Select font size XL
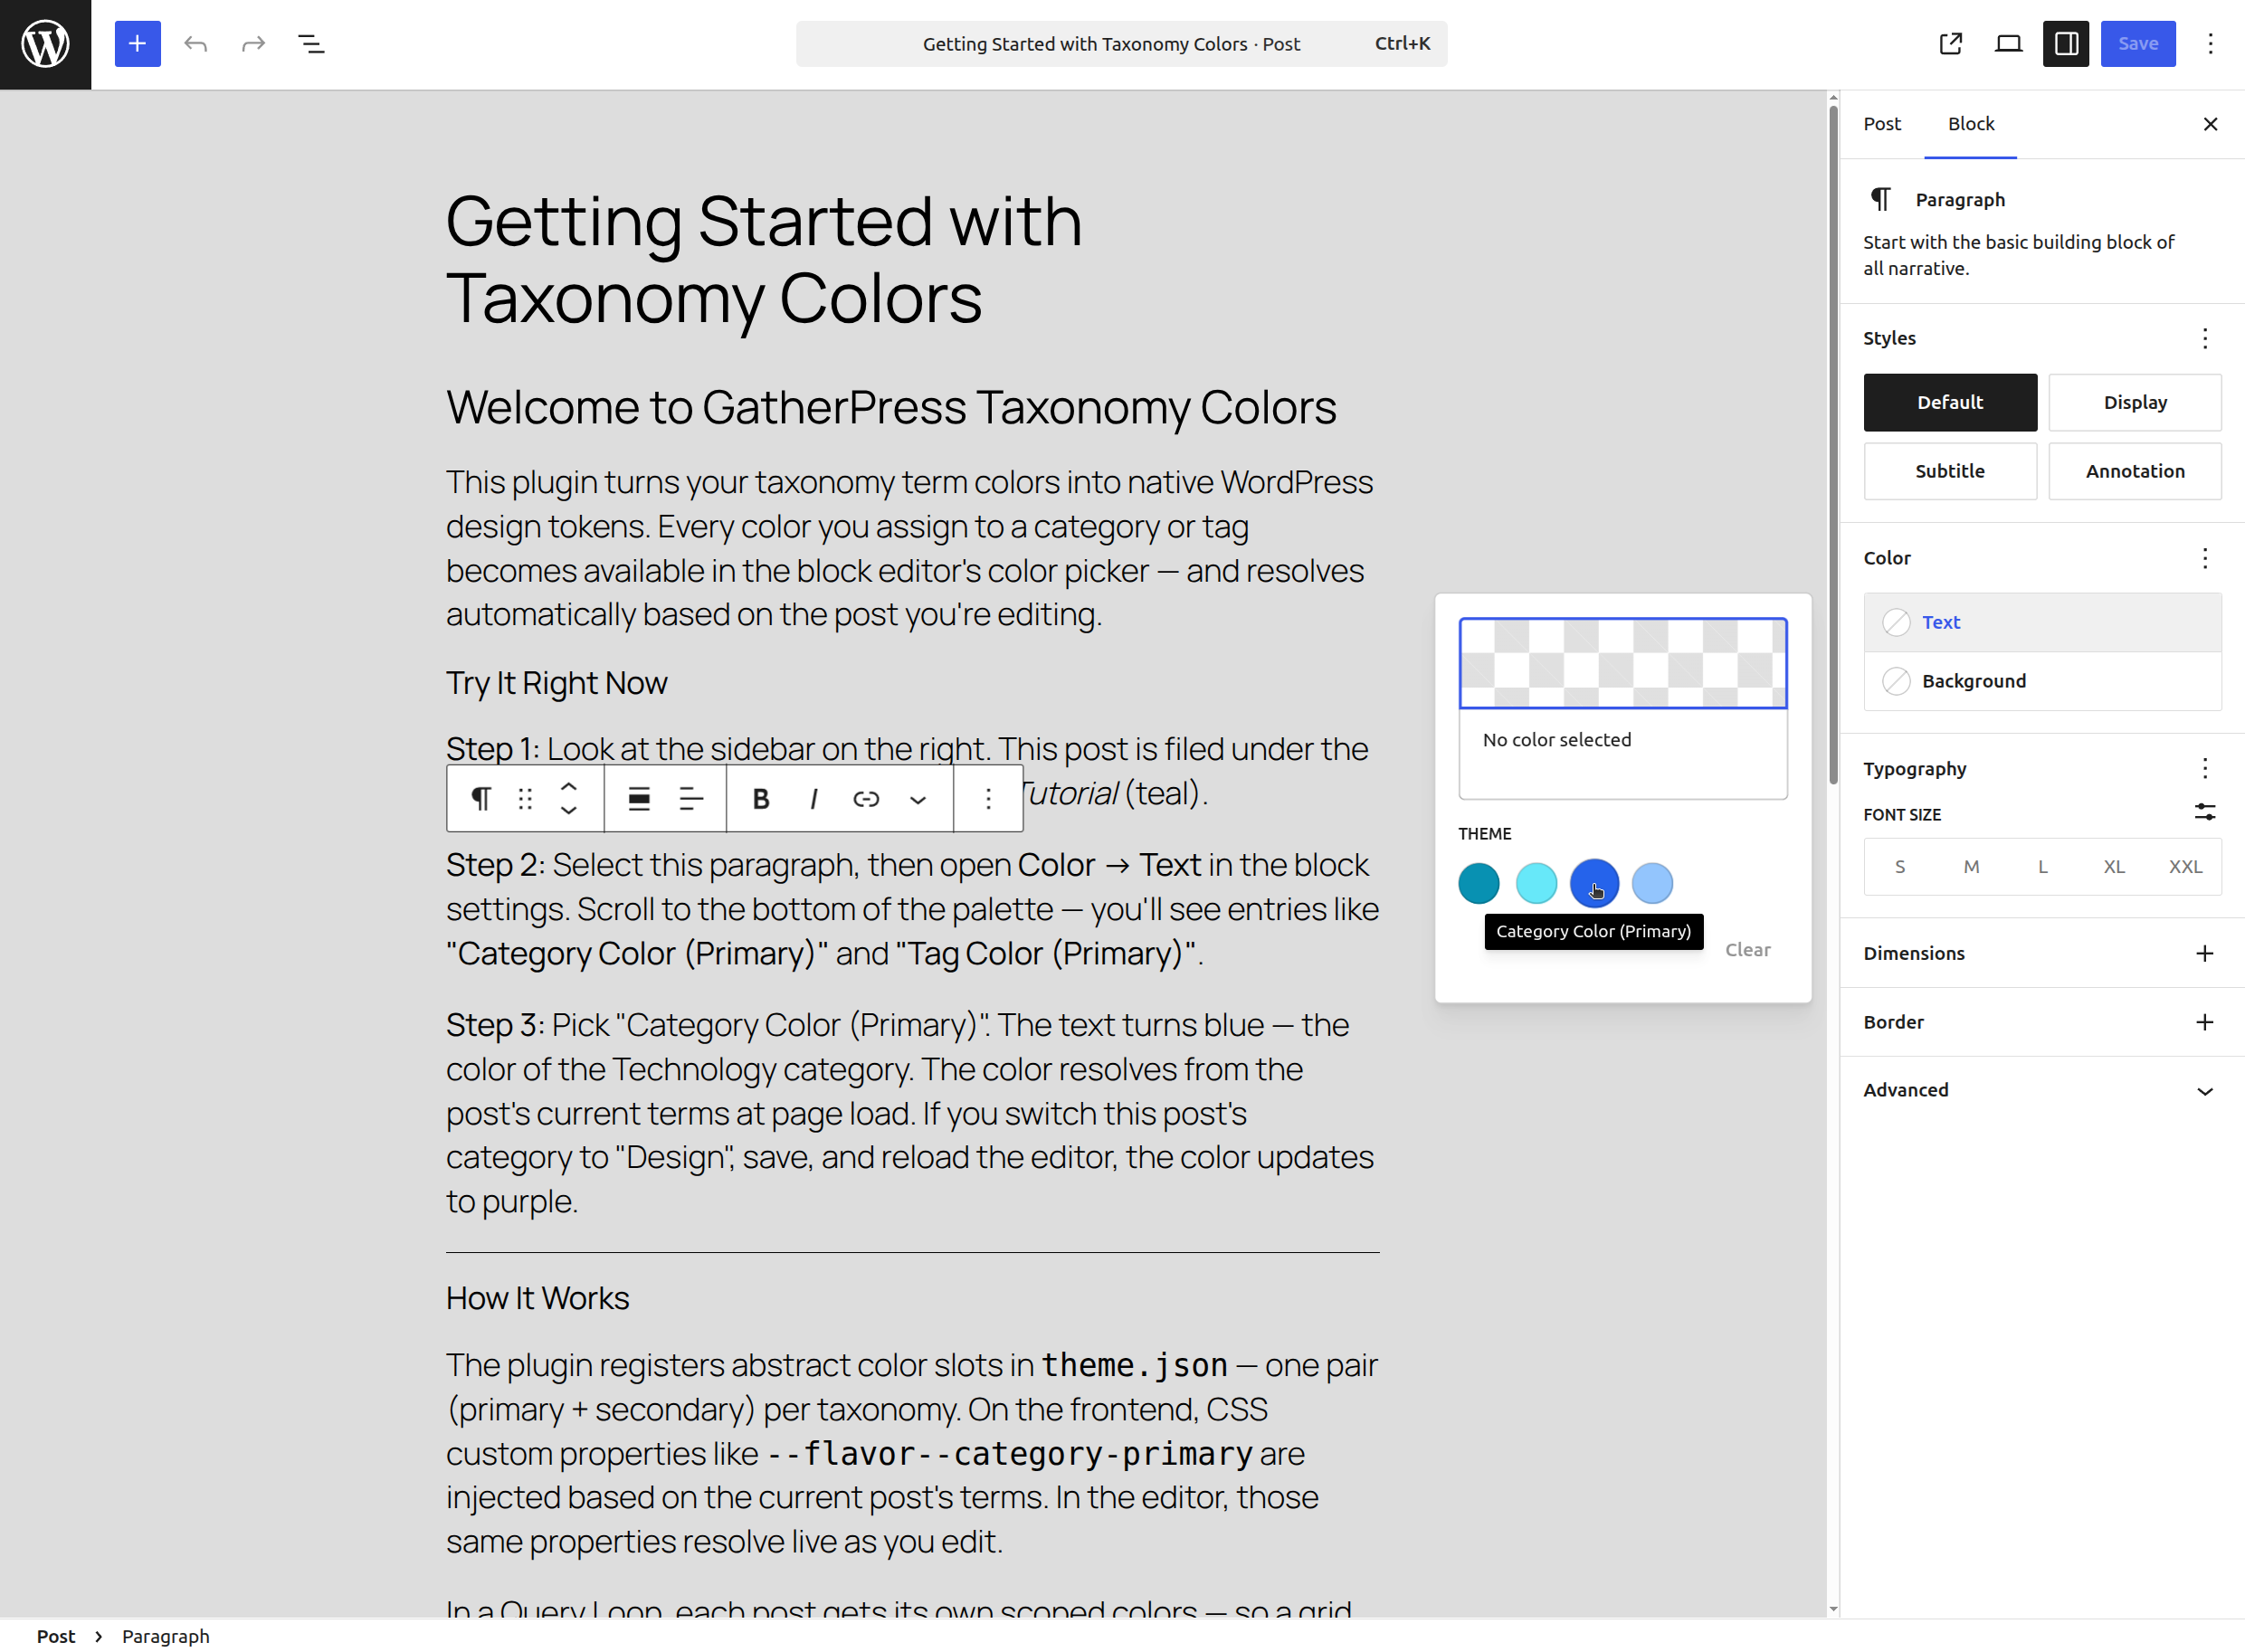 point(2114,867)
